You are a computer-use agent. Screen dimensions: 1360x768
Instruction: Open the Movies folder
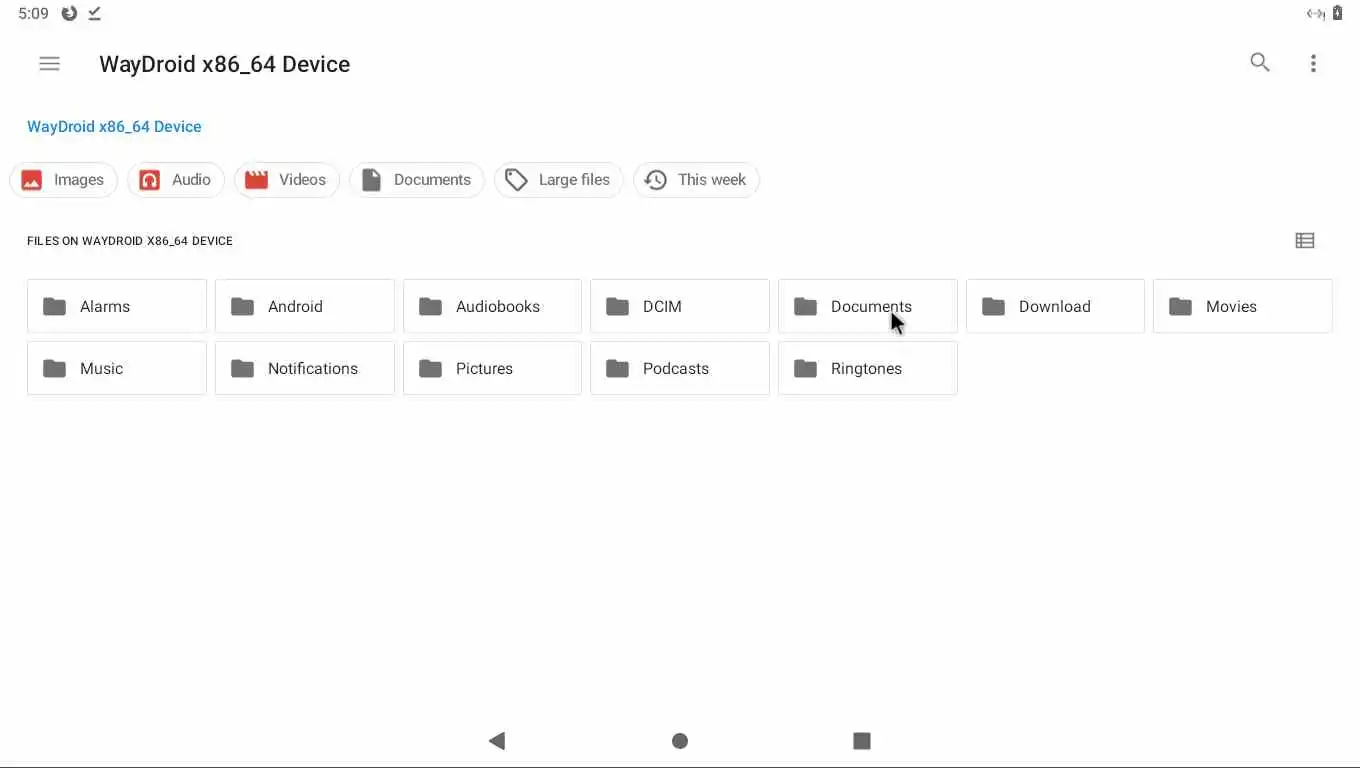click(x=1242, y=307)
